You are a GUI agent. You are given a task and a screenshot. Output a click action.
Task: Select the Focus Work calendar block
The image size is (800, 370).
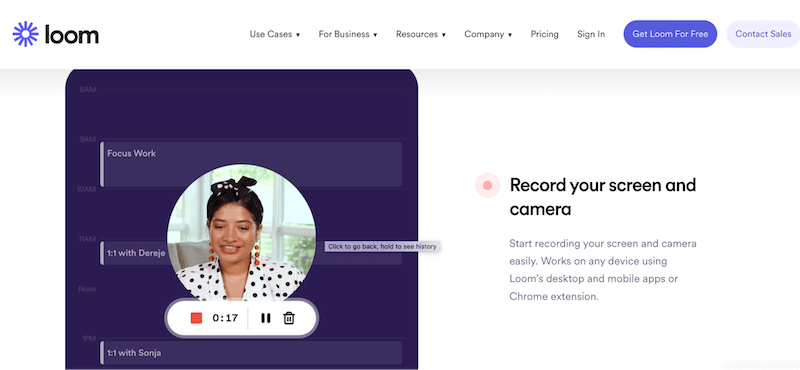click(x=251, y=164)
